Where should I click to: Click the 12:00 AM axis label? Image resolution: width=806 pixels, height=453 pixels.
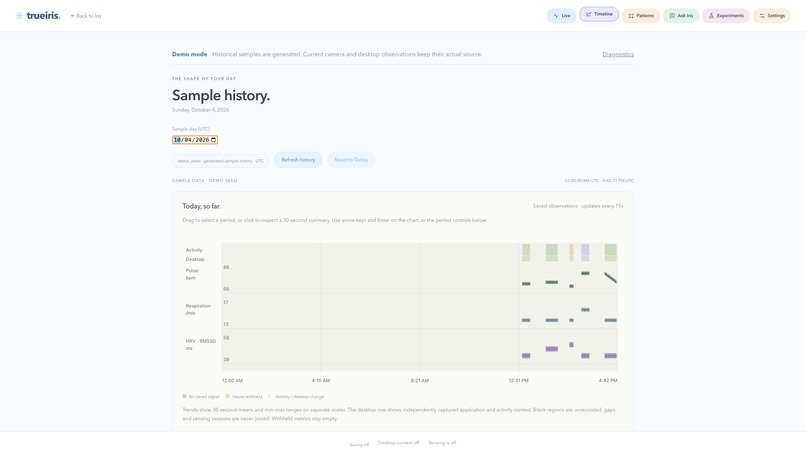pos(232,380)
